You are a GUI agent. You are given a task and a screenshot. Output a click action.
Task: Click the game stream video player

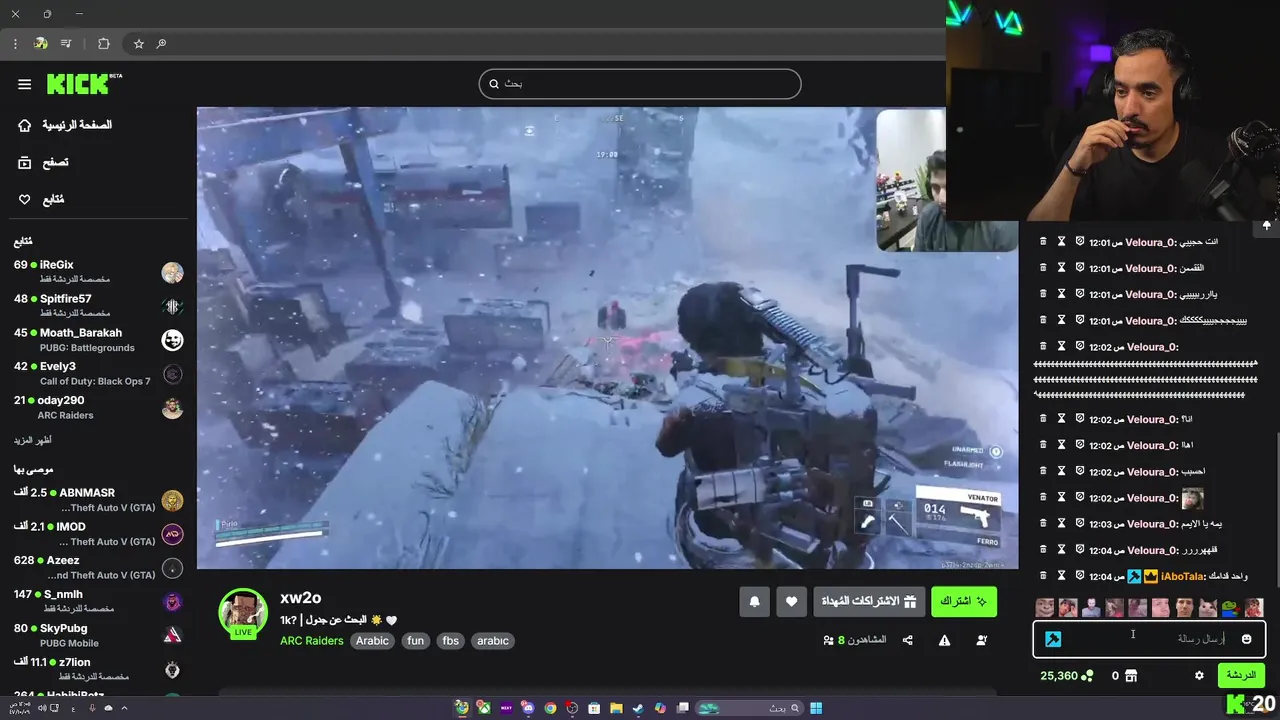point(607,338)
